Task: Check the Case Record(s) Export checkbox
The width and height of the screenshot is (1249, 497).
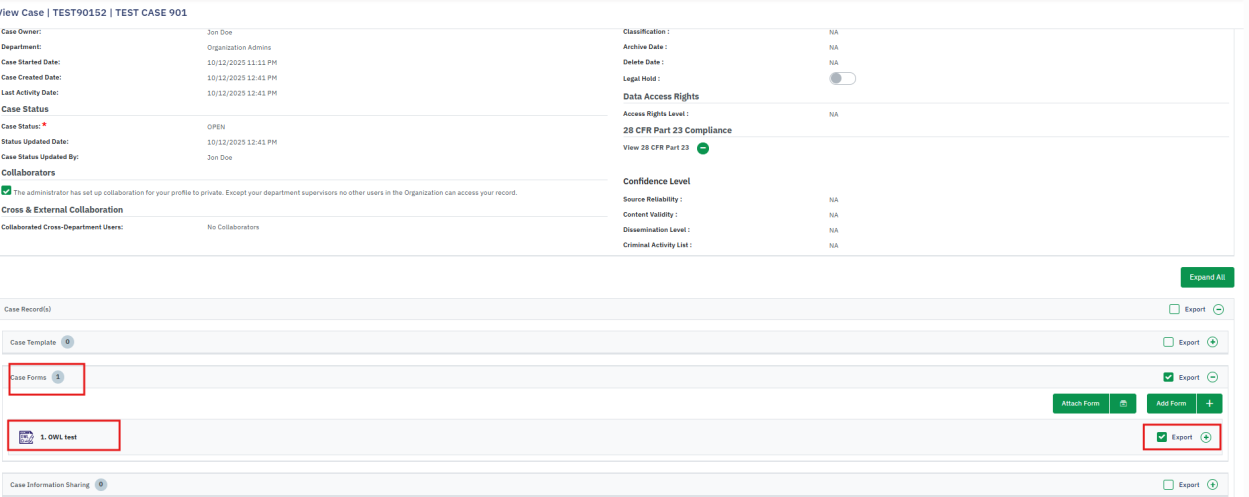Action: tap(1174, 309)
